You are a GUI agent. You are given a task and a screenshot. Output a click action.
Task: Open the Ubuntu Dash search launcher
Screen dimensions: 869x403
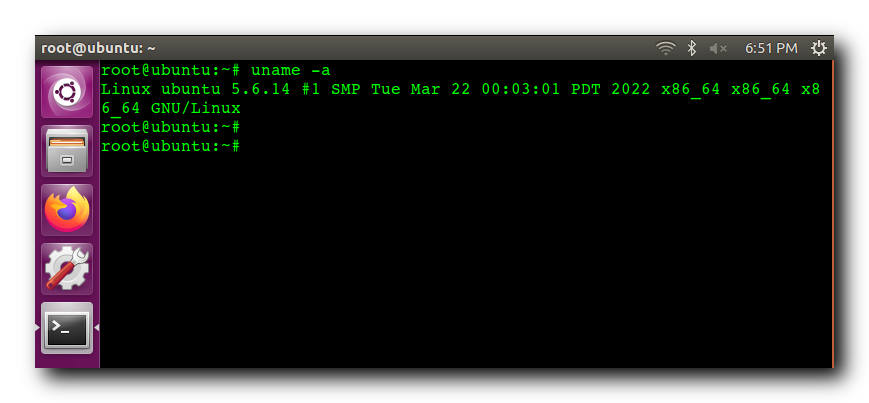(67, 92)
